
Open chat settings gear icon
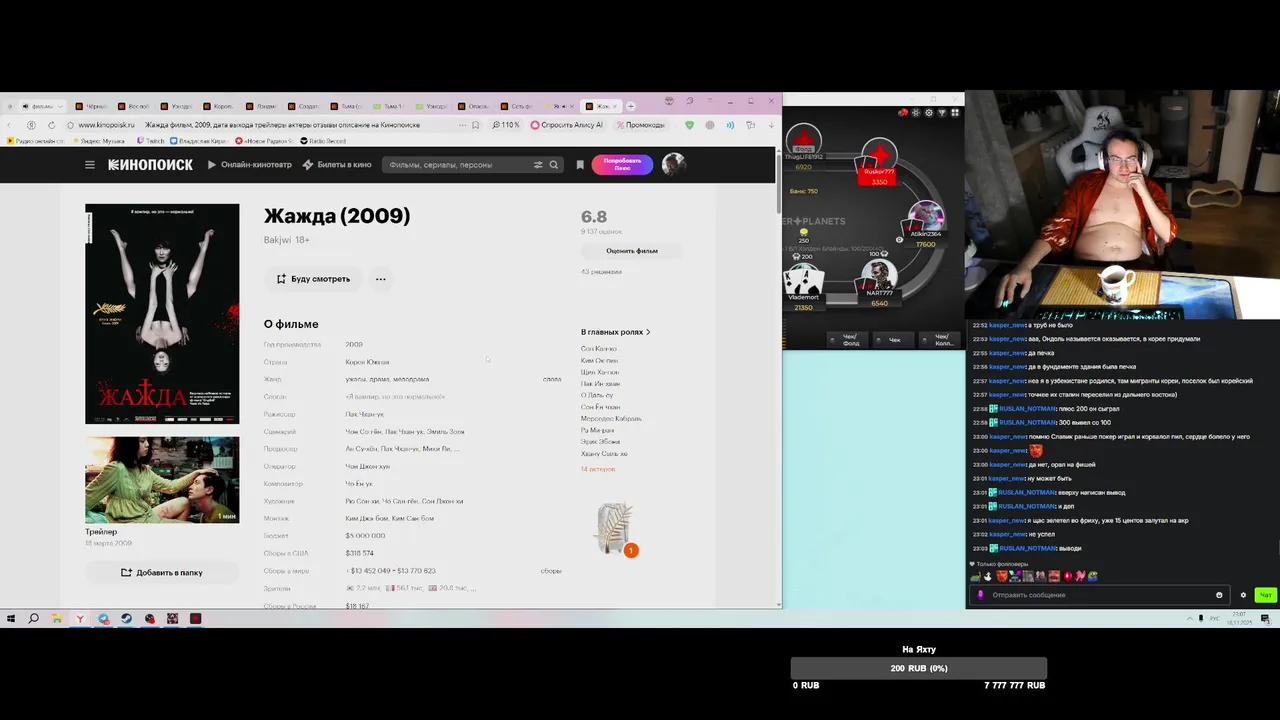click(1243, 595)
